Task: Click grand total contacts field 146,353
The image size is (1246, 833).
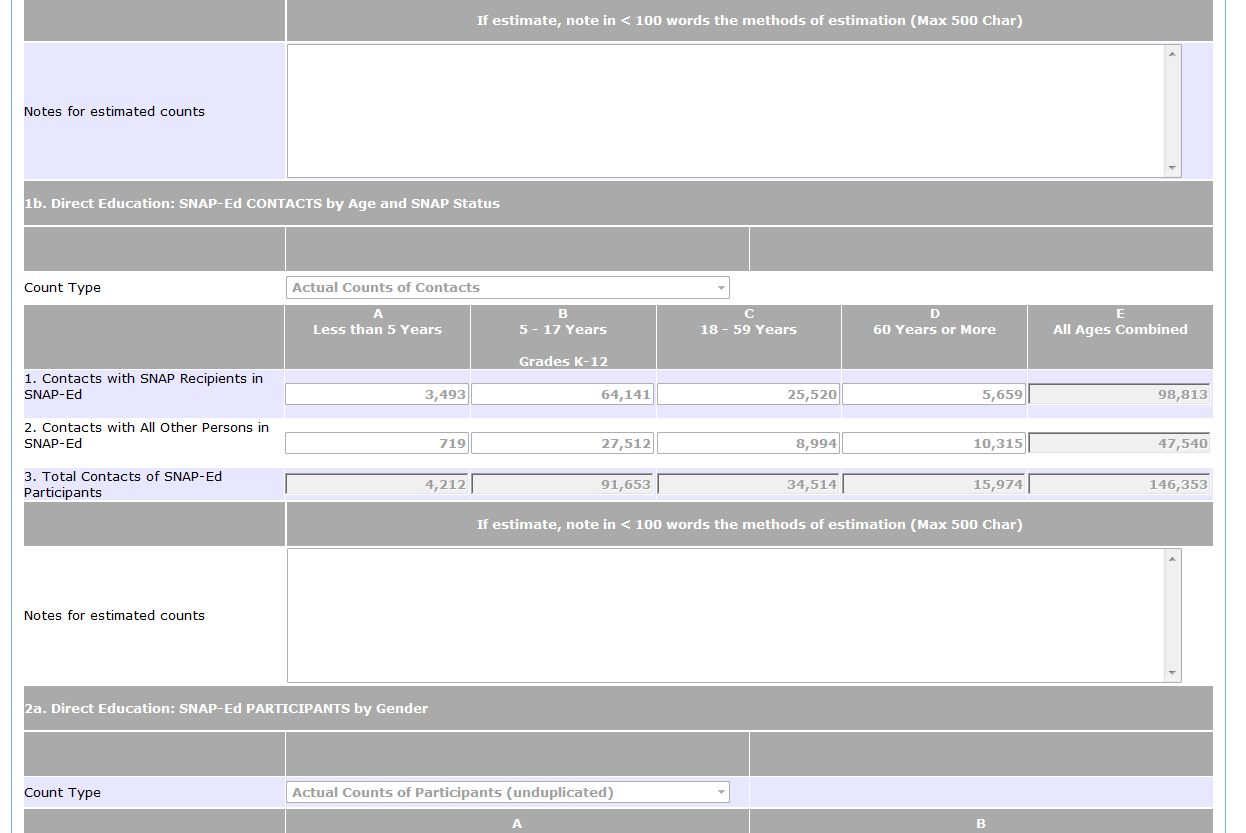Action: coord(1119,485)
